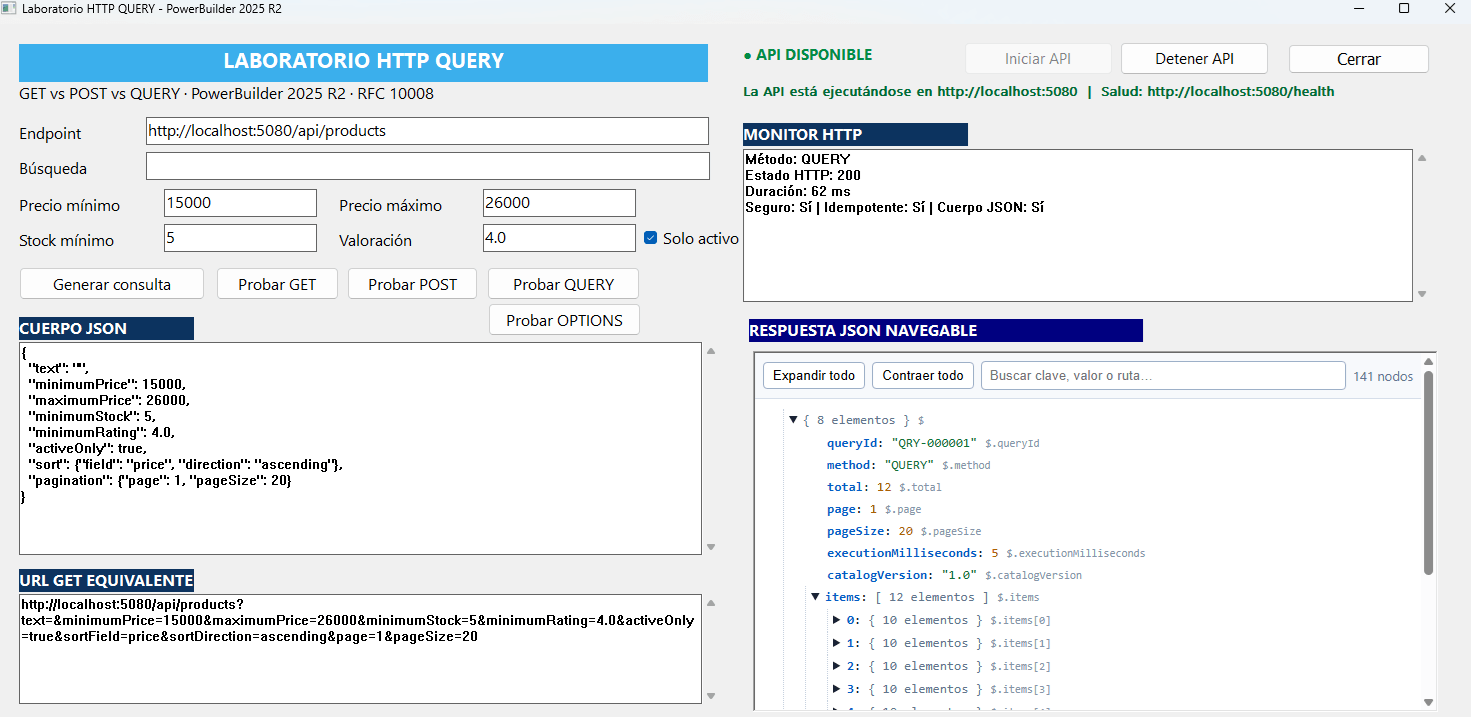Click the Valoración field with 4.0
Image resolution: width=1471 pixels, height=717 pixels.
(x=559, y=238)
